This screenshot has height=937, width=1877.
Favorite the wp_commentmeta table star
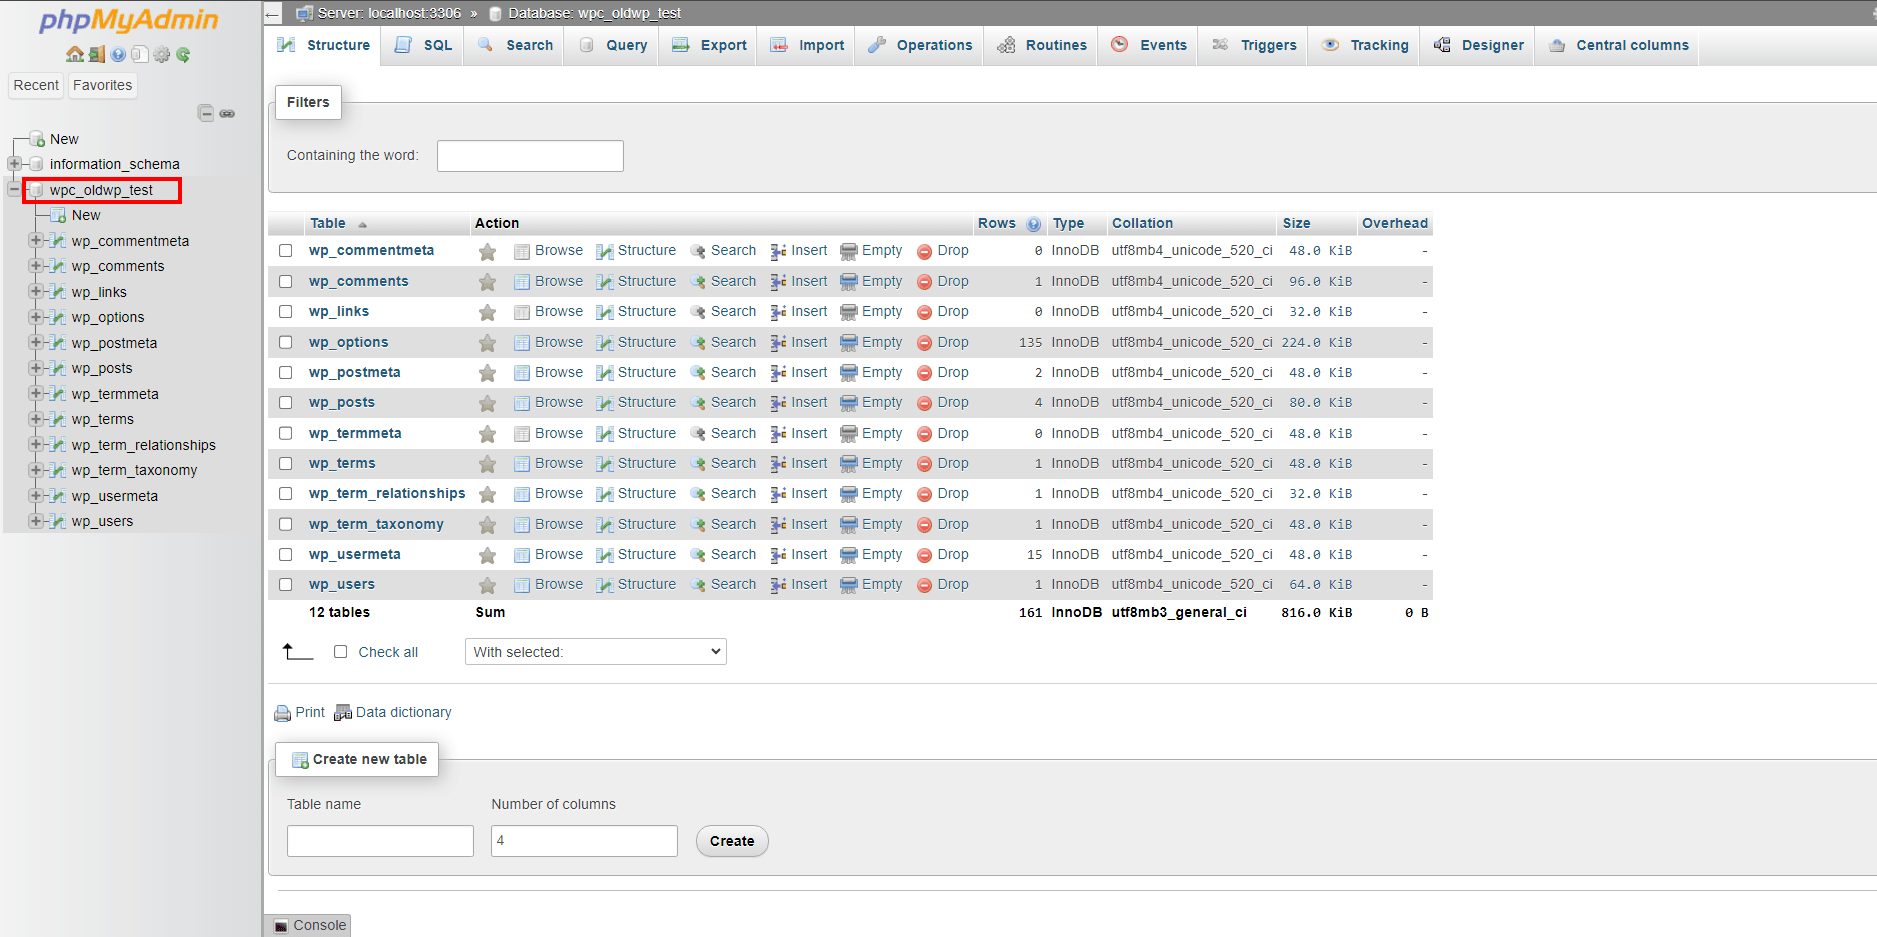click(487, 252)
